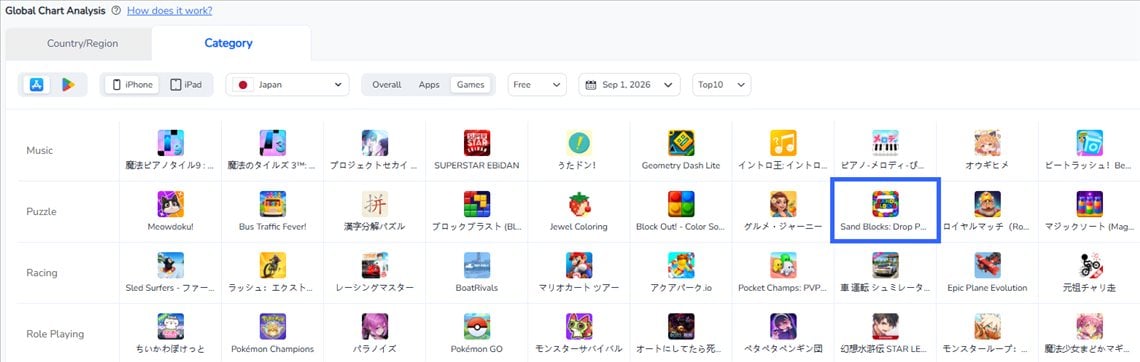This screenshot has height=362, width=1140.
Task: Click the アクアパーク.io title text
Action: [681, 287]
